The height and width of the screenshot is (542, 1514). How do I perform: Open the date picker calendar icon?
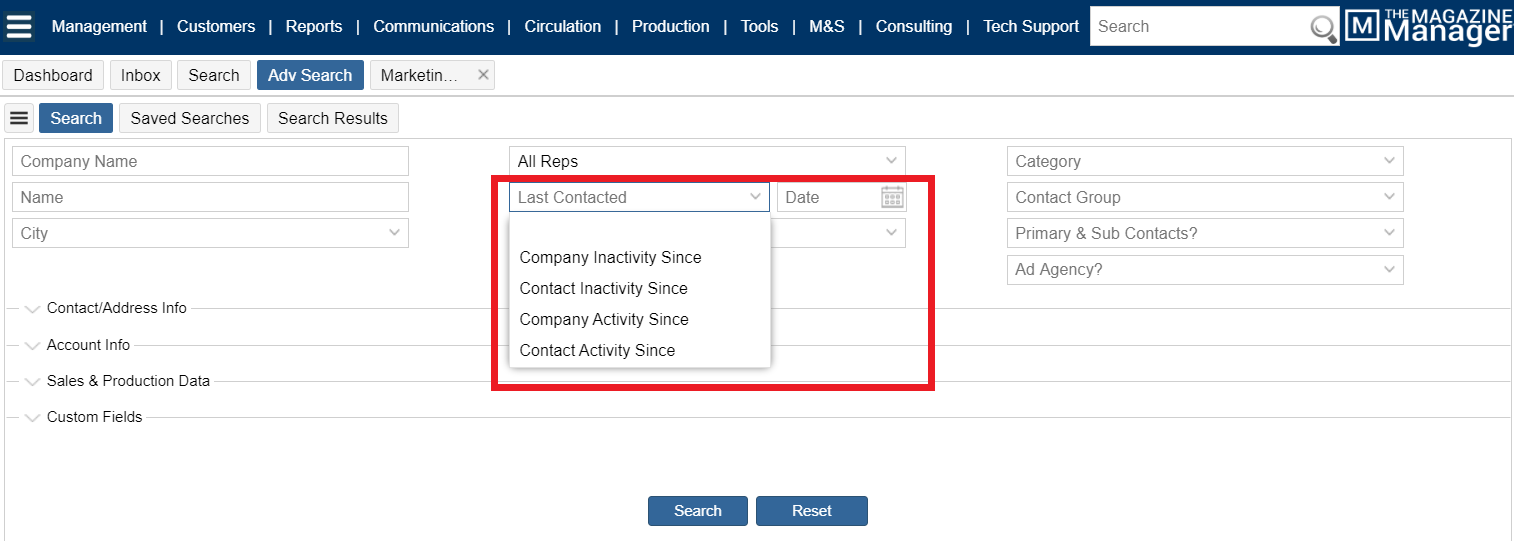click(x=892, y=197)
